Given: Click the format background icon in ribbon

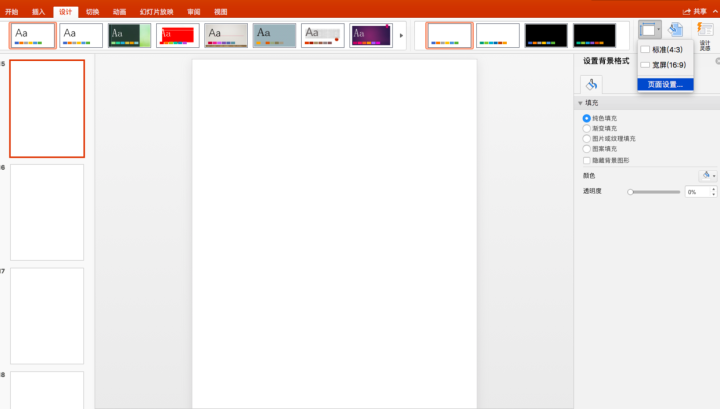Looking at the screenshot, I should 675,30.
